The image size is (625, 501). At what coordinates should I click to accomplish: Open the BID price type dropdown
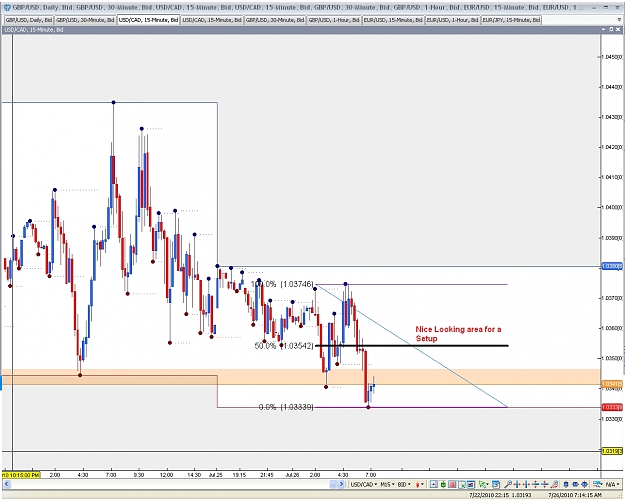click(404, 484)
